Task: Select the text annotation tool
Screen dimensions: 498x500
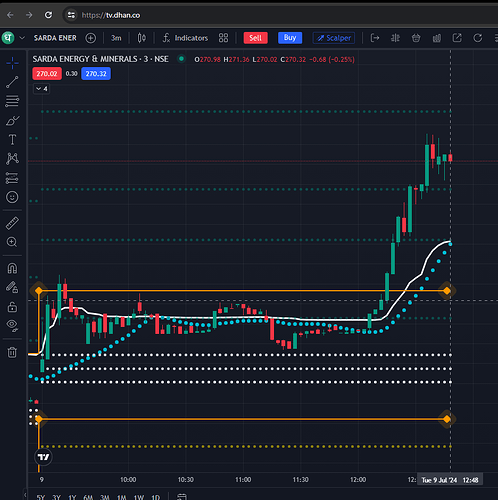Action: click(x=12, y=140)
